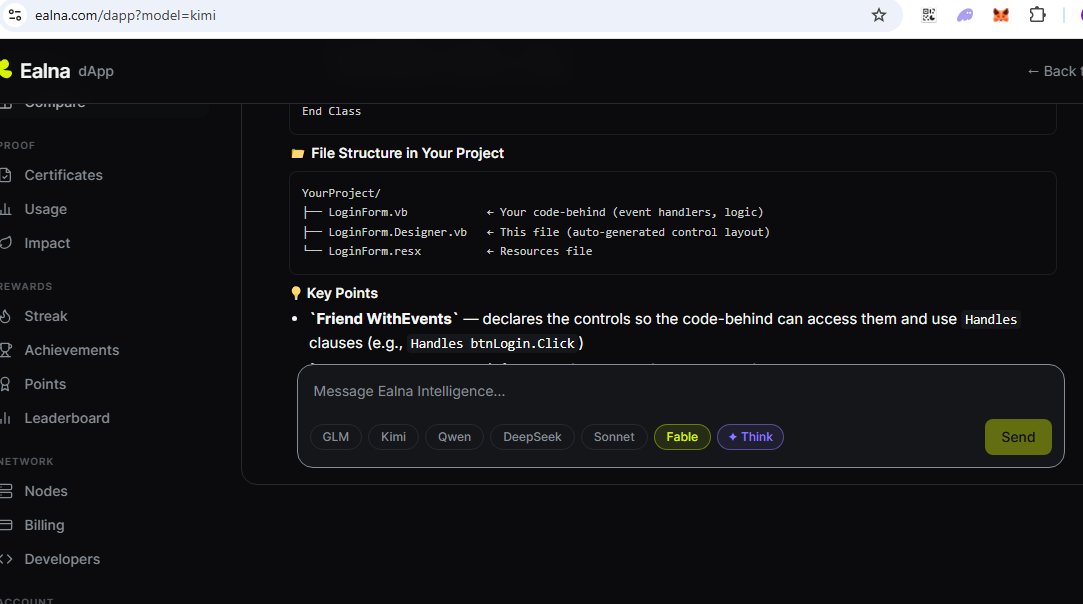Image resolution: width=1083 pixels, height=604 pixels.
Task: Click the Achievements trophy icon
Action: tap(6, 350)
